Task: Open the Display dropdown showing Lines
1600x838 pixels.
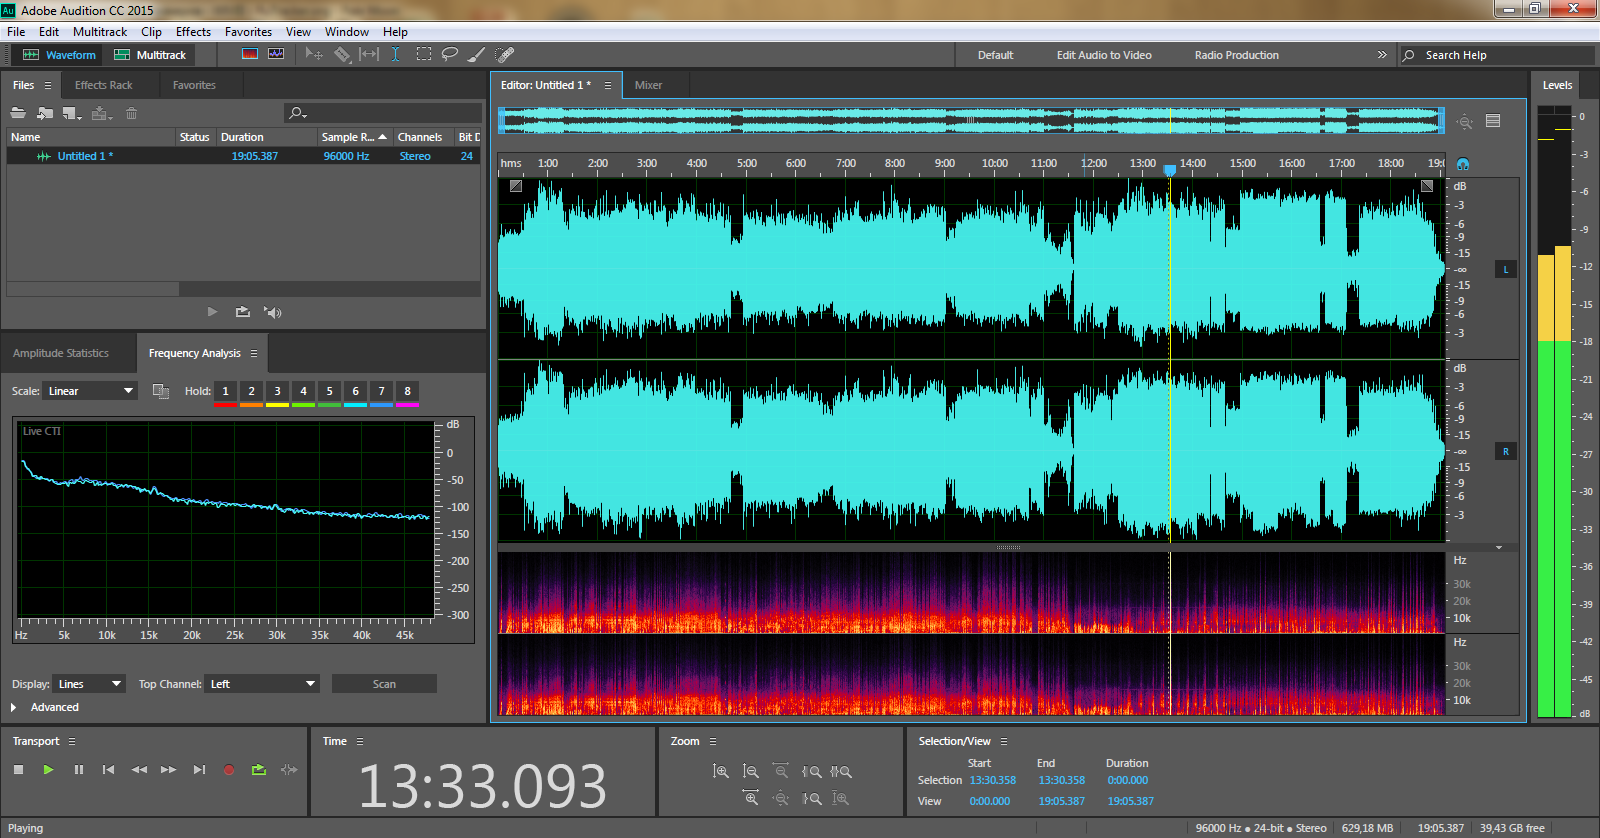Action: point(89,684)
